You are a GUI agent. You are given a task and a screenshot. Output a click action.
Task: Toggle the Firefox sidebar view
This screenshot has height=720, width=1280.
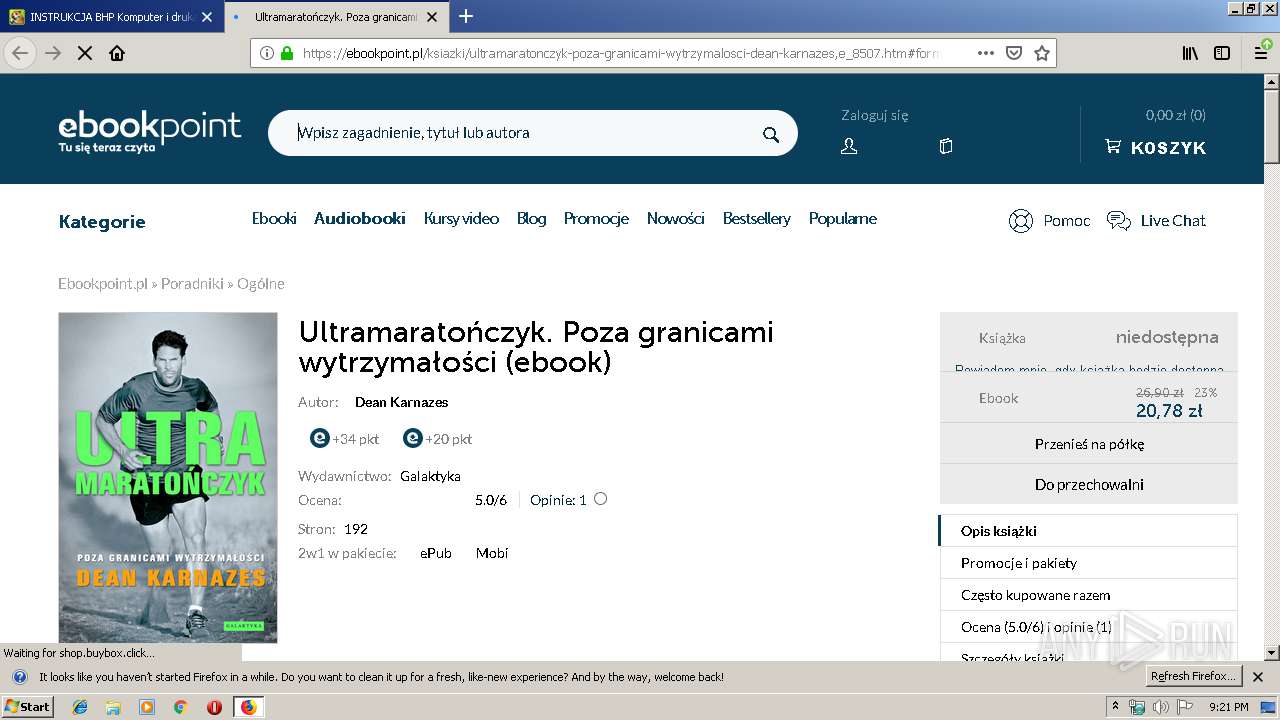click(x=1222, y=53)
